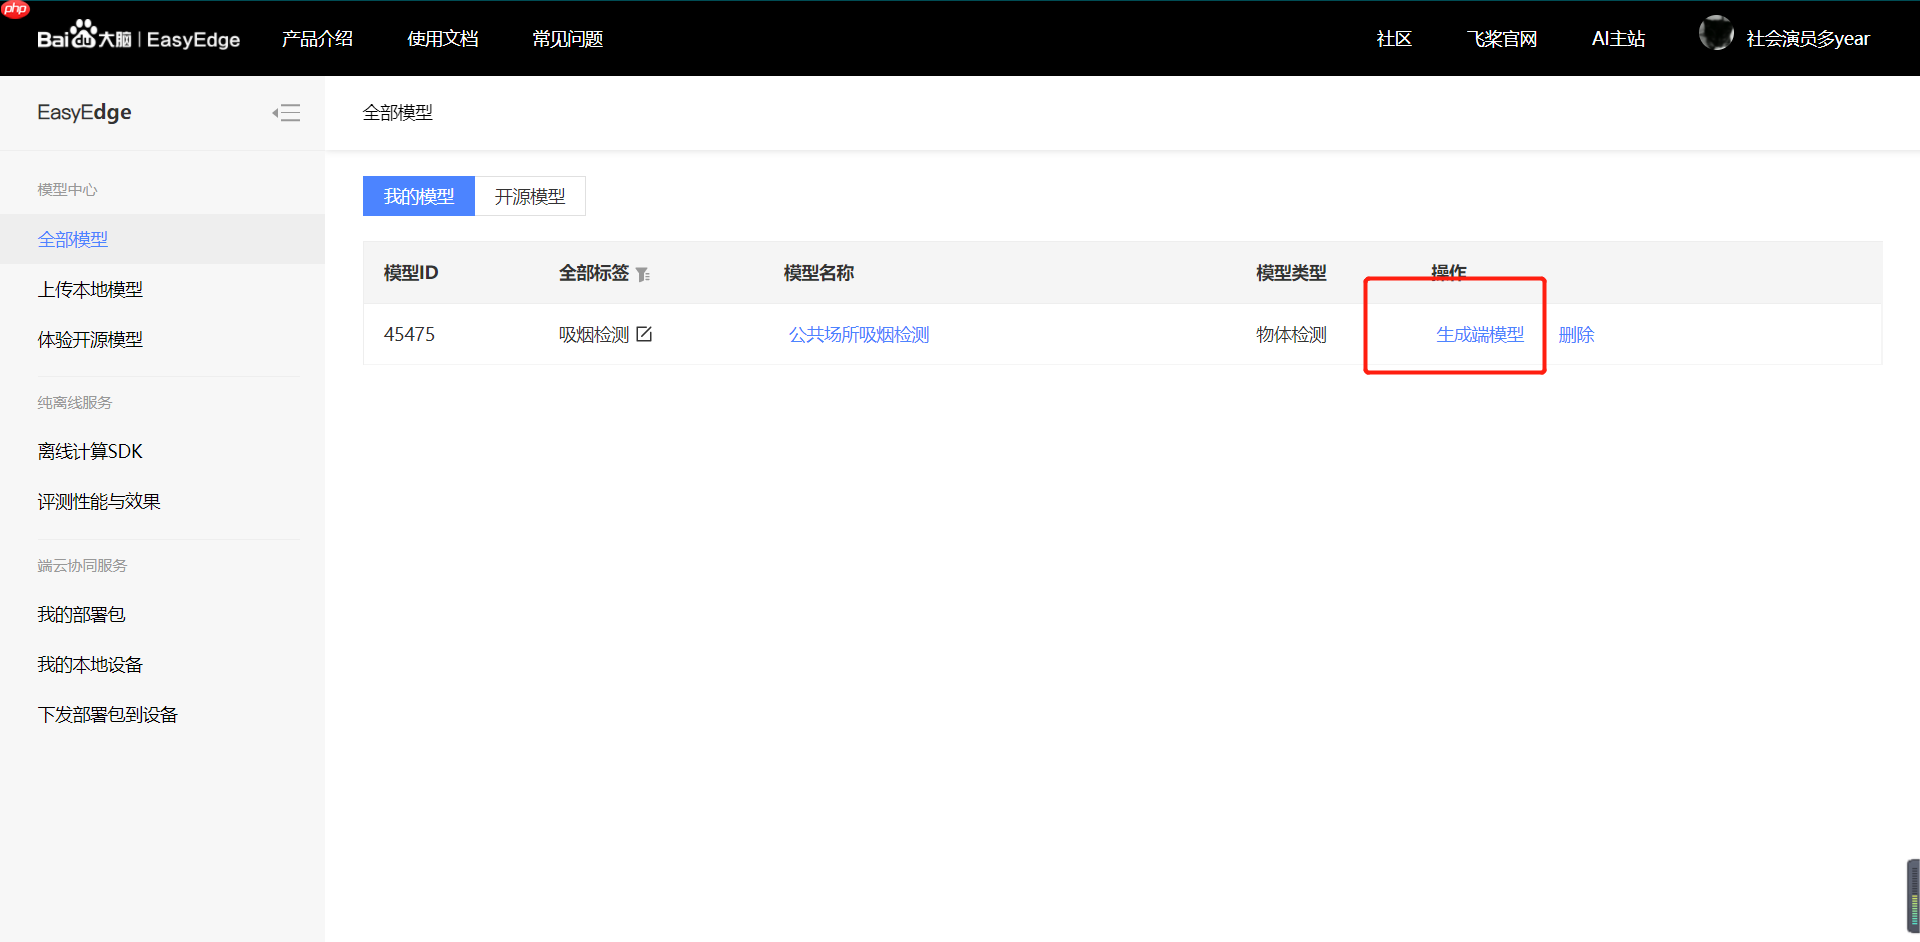Viewport: 1920px width, 942px height.
Task: Click the Baidu大脑 EasyEdge logo
Action: coord(138,38)
